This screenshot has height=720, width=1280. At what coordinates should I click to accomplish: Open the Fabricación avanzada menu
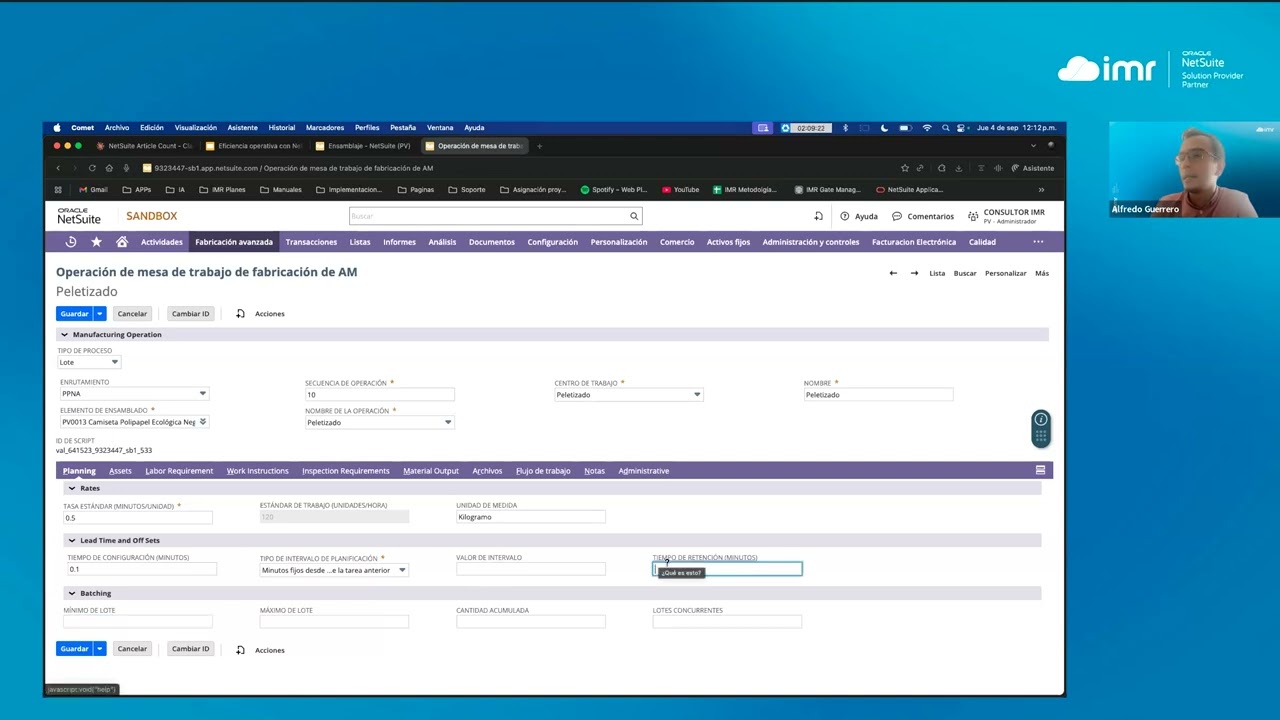[x=234, y=242]
